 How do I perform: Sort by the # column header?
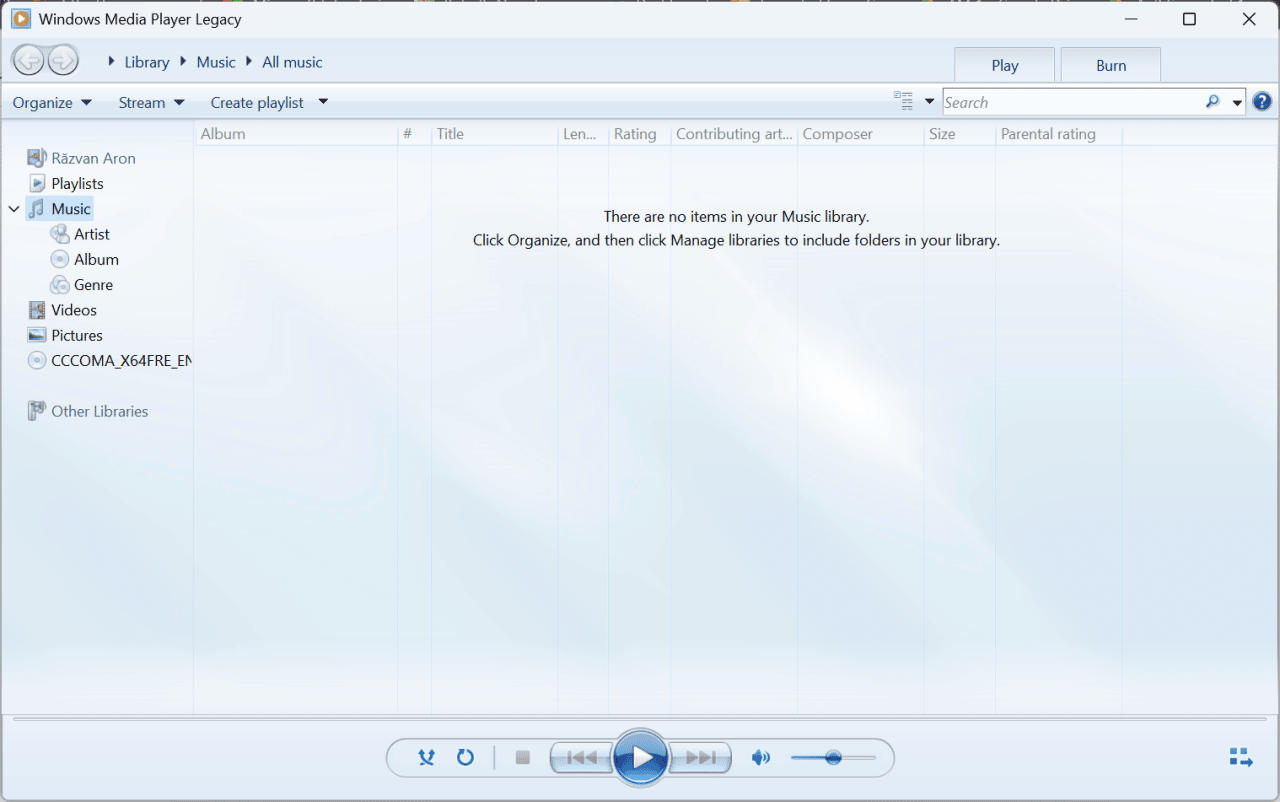pyautogui.click(x=414, y=134)
